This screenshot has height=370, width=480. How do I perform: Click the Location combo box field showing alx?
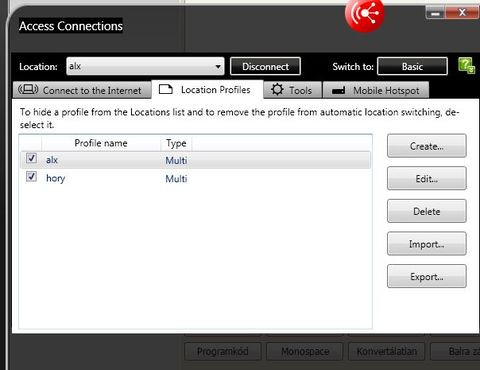tap(145, 66)
